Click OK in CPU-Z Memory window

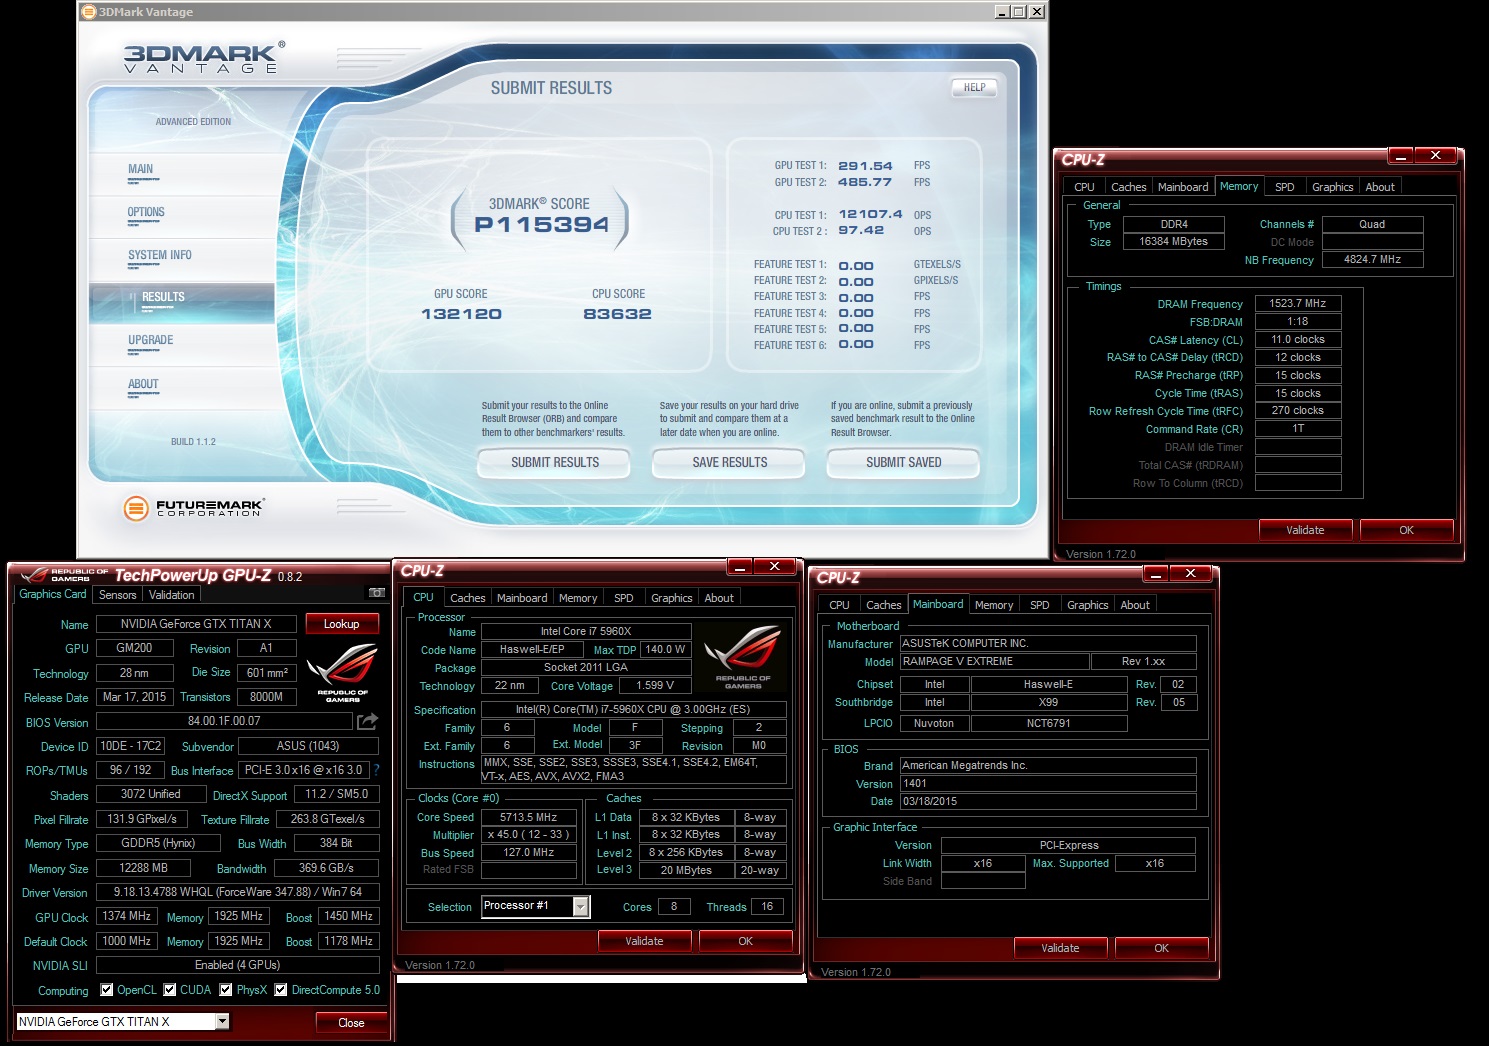click(x=1406, y=530)
